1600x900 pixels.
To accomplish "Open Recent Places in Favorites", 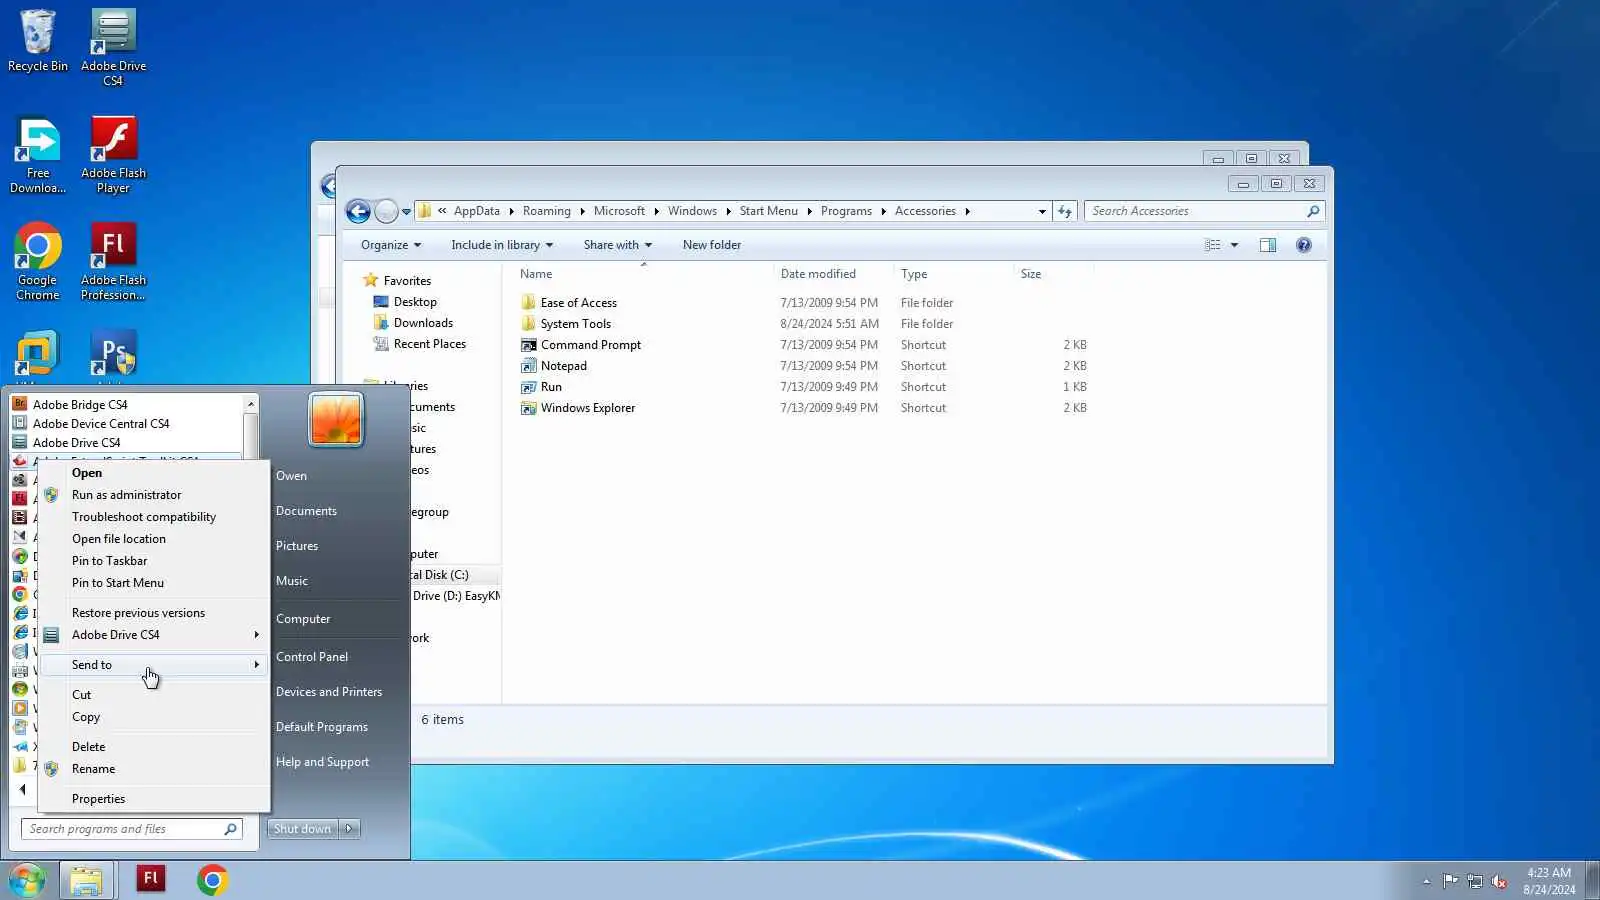I will 430,344.
